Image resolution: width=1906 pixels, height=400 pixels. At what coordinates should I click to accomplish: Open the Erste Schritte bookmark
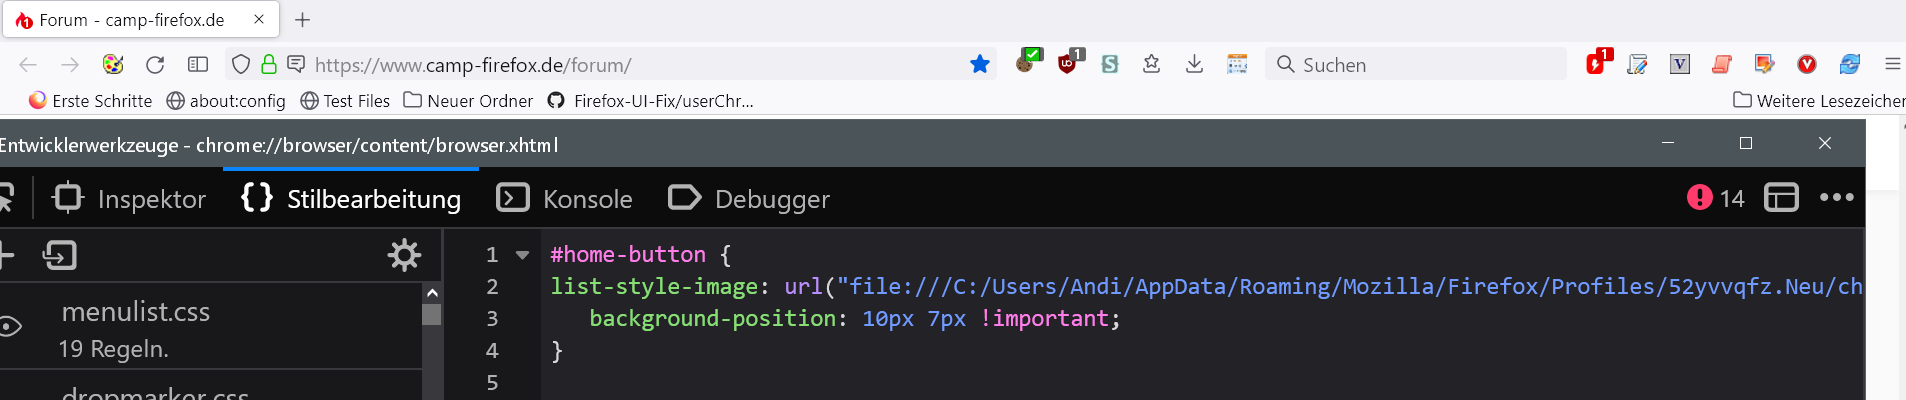(x=91, y=101)
